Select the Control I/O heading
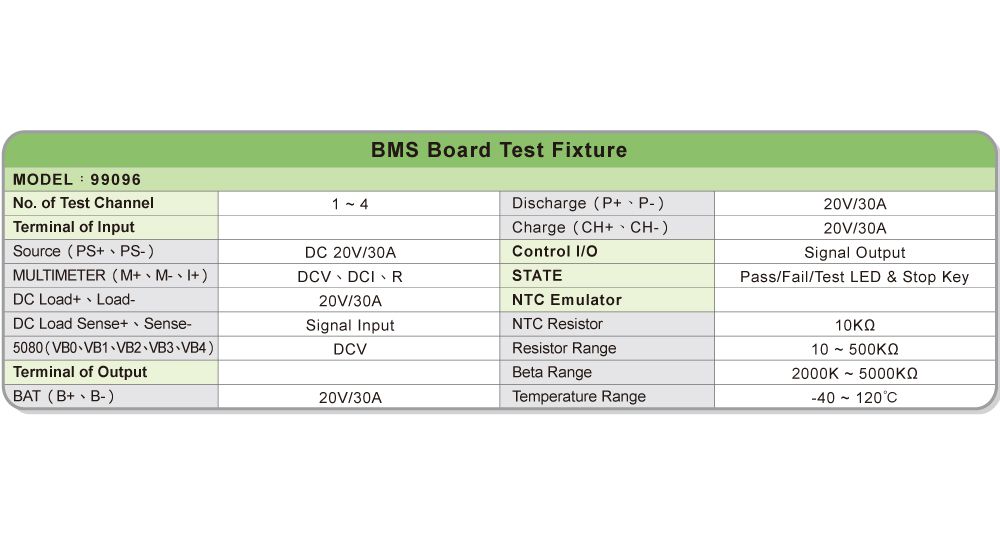 (555, 251)
